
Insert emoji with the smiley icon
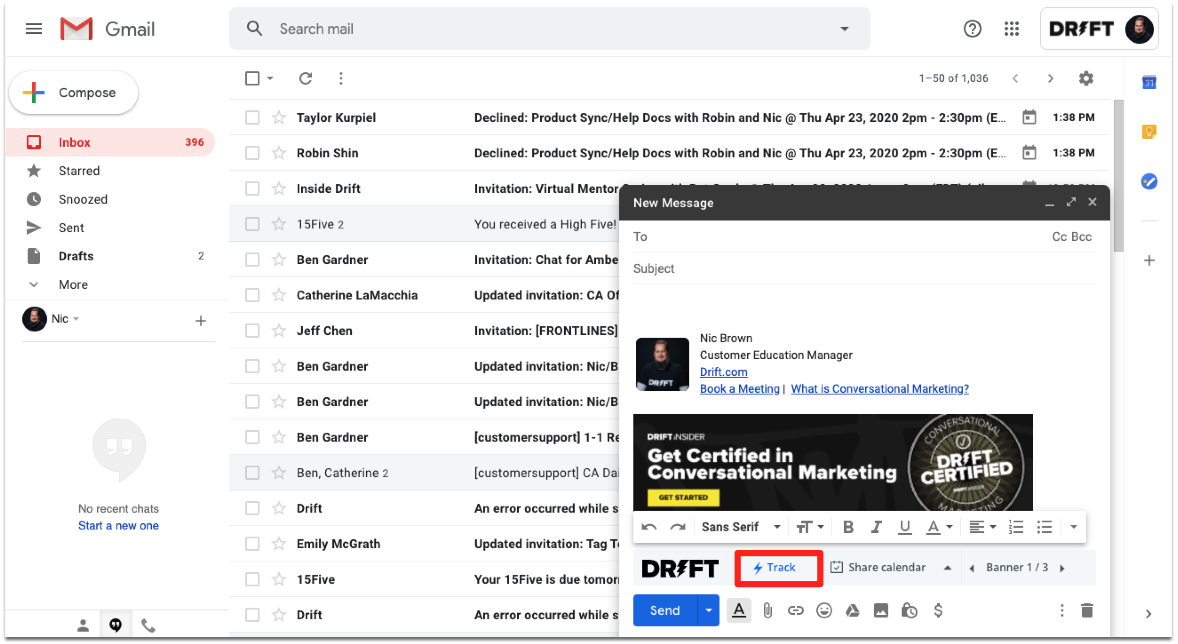pyautogui.click(x=824, y=611)
